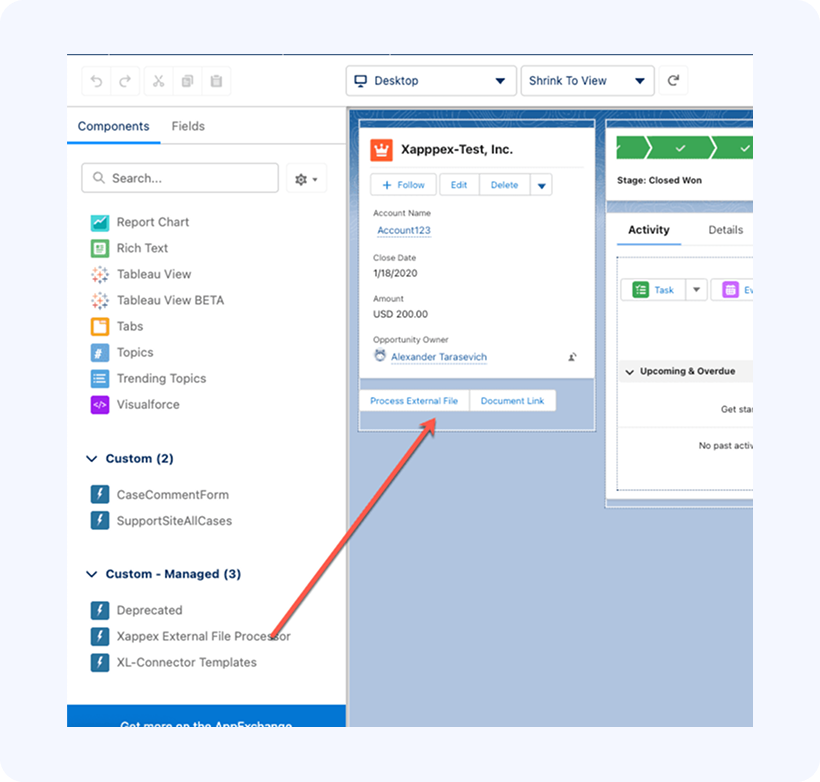The height and width of the screenshot is (782, 820).
Task: Click the change owner icon beside Alexander Tarasevich
Action: coord(572,357)
